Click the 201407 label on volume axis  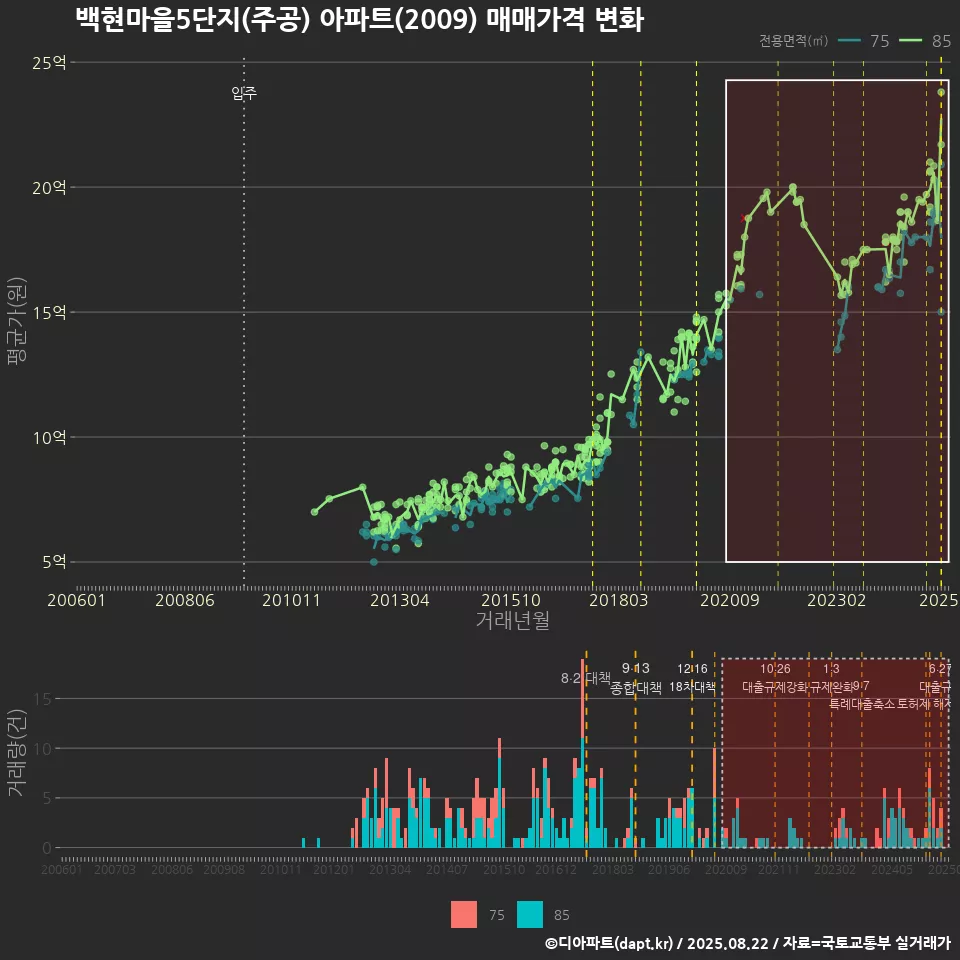[446, 869]
